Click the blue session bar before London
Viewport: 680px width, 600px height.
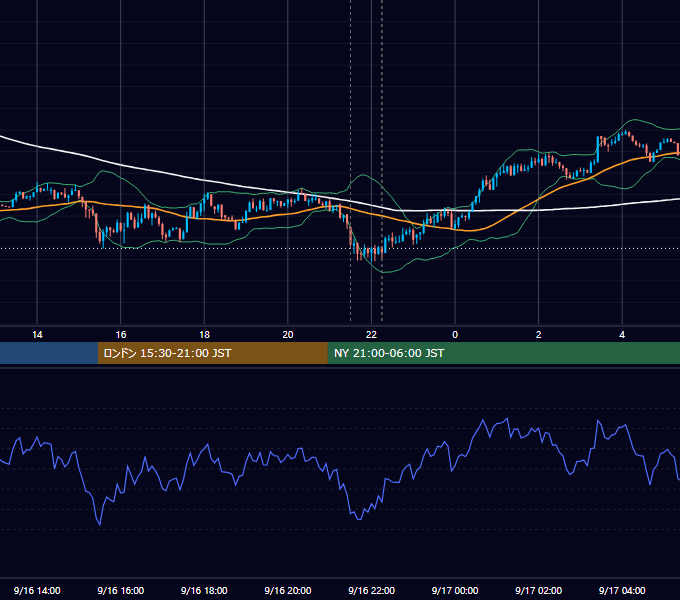pos(49,353)
